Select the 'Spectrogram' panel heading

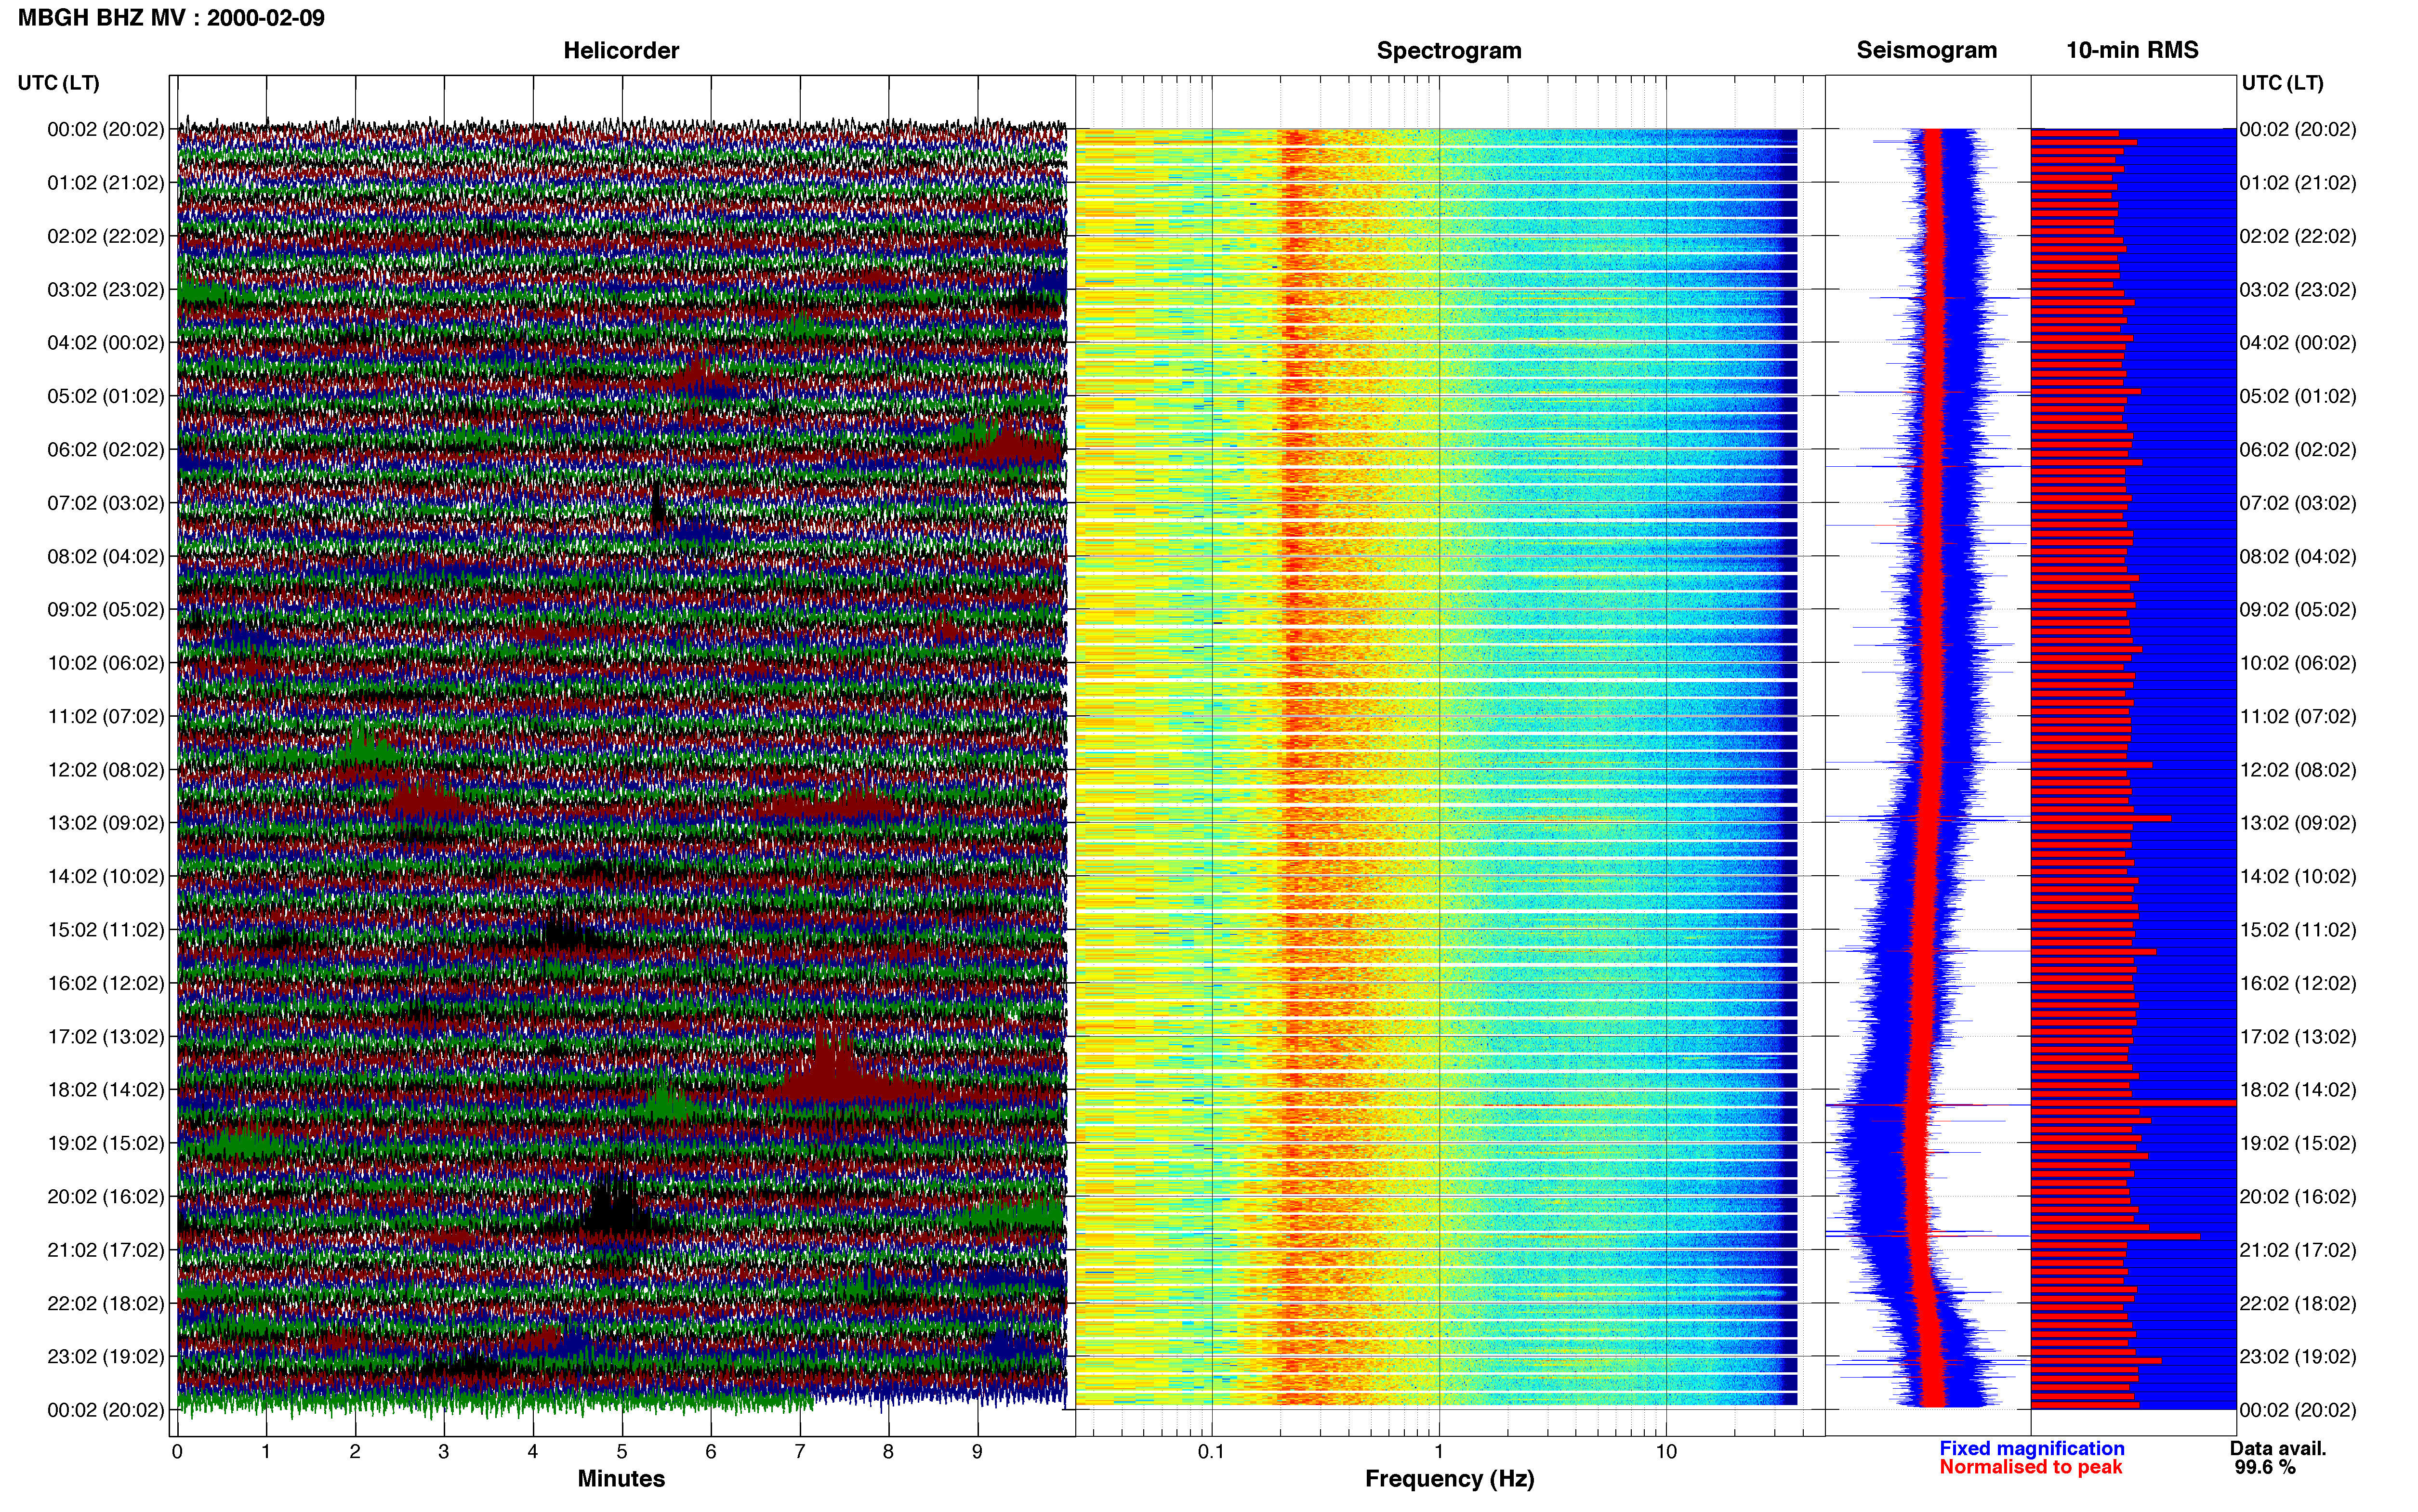pyautogui.click(x=1449, y=50)
